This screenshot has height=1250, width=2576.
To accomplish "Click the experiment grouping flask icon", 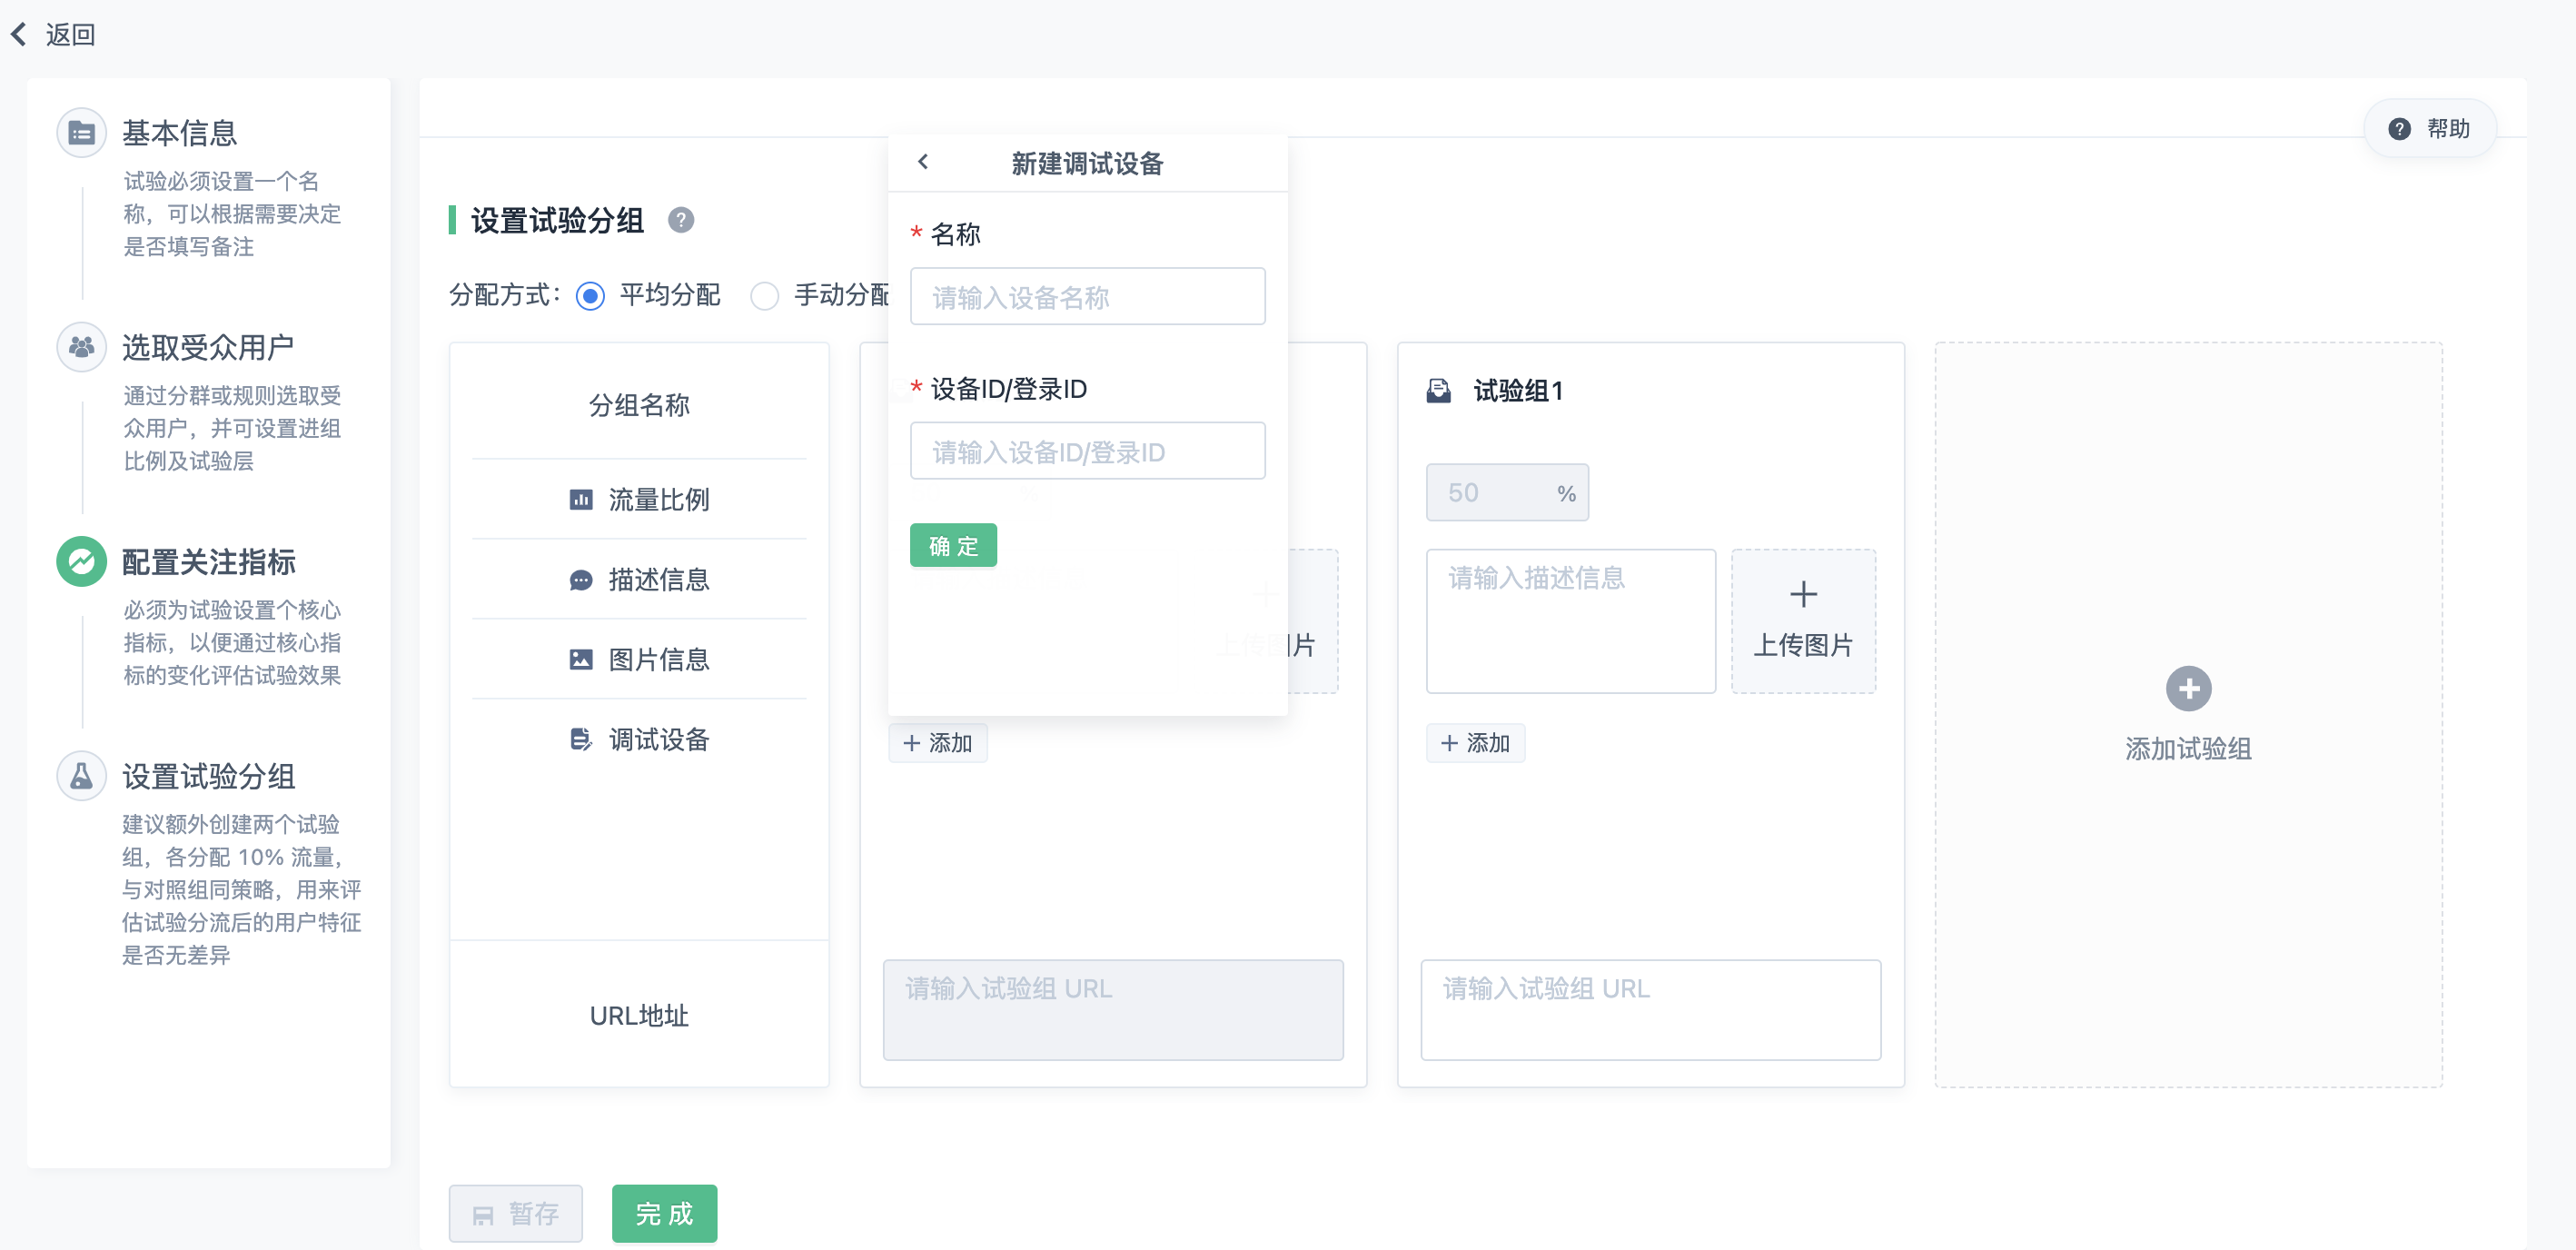I will pyautogui.click(x=81, y=776).
